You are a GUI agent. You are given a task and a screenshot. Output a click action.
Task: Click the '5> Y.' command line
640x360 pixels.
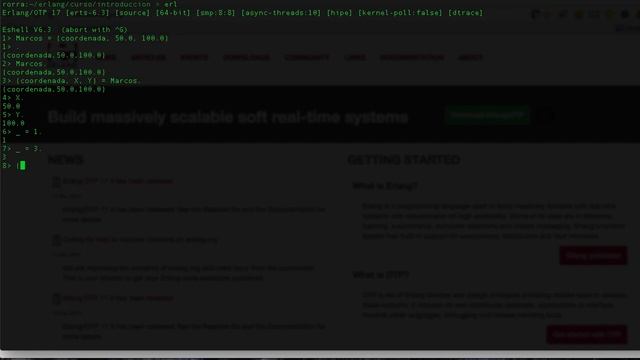click(x=13, y=115)
